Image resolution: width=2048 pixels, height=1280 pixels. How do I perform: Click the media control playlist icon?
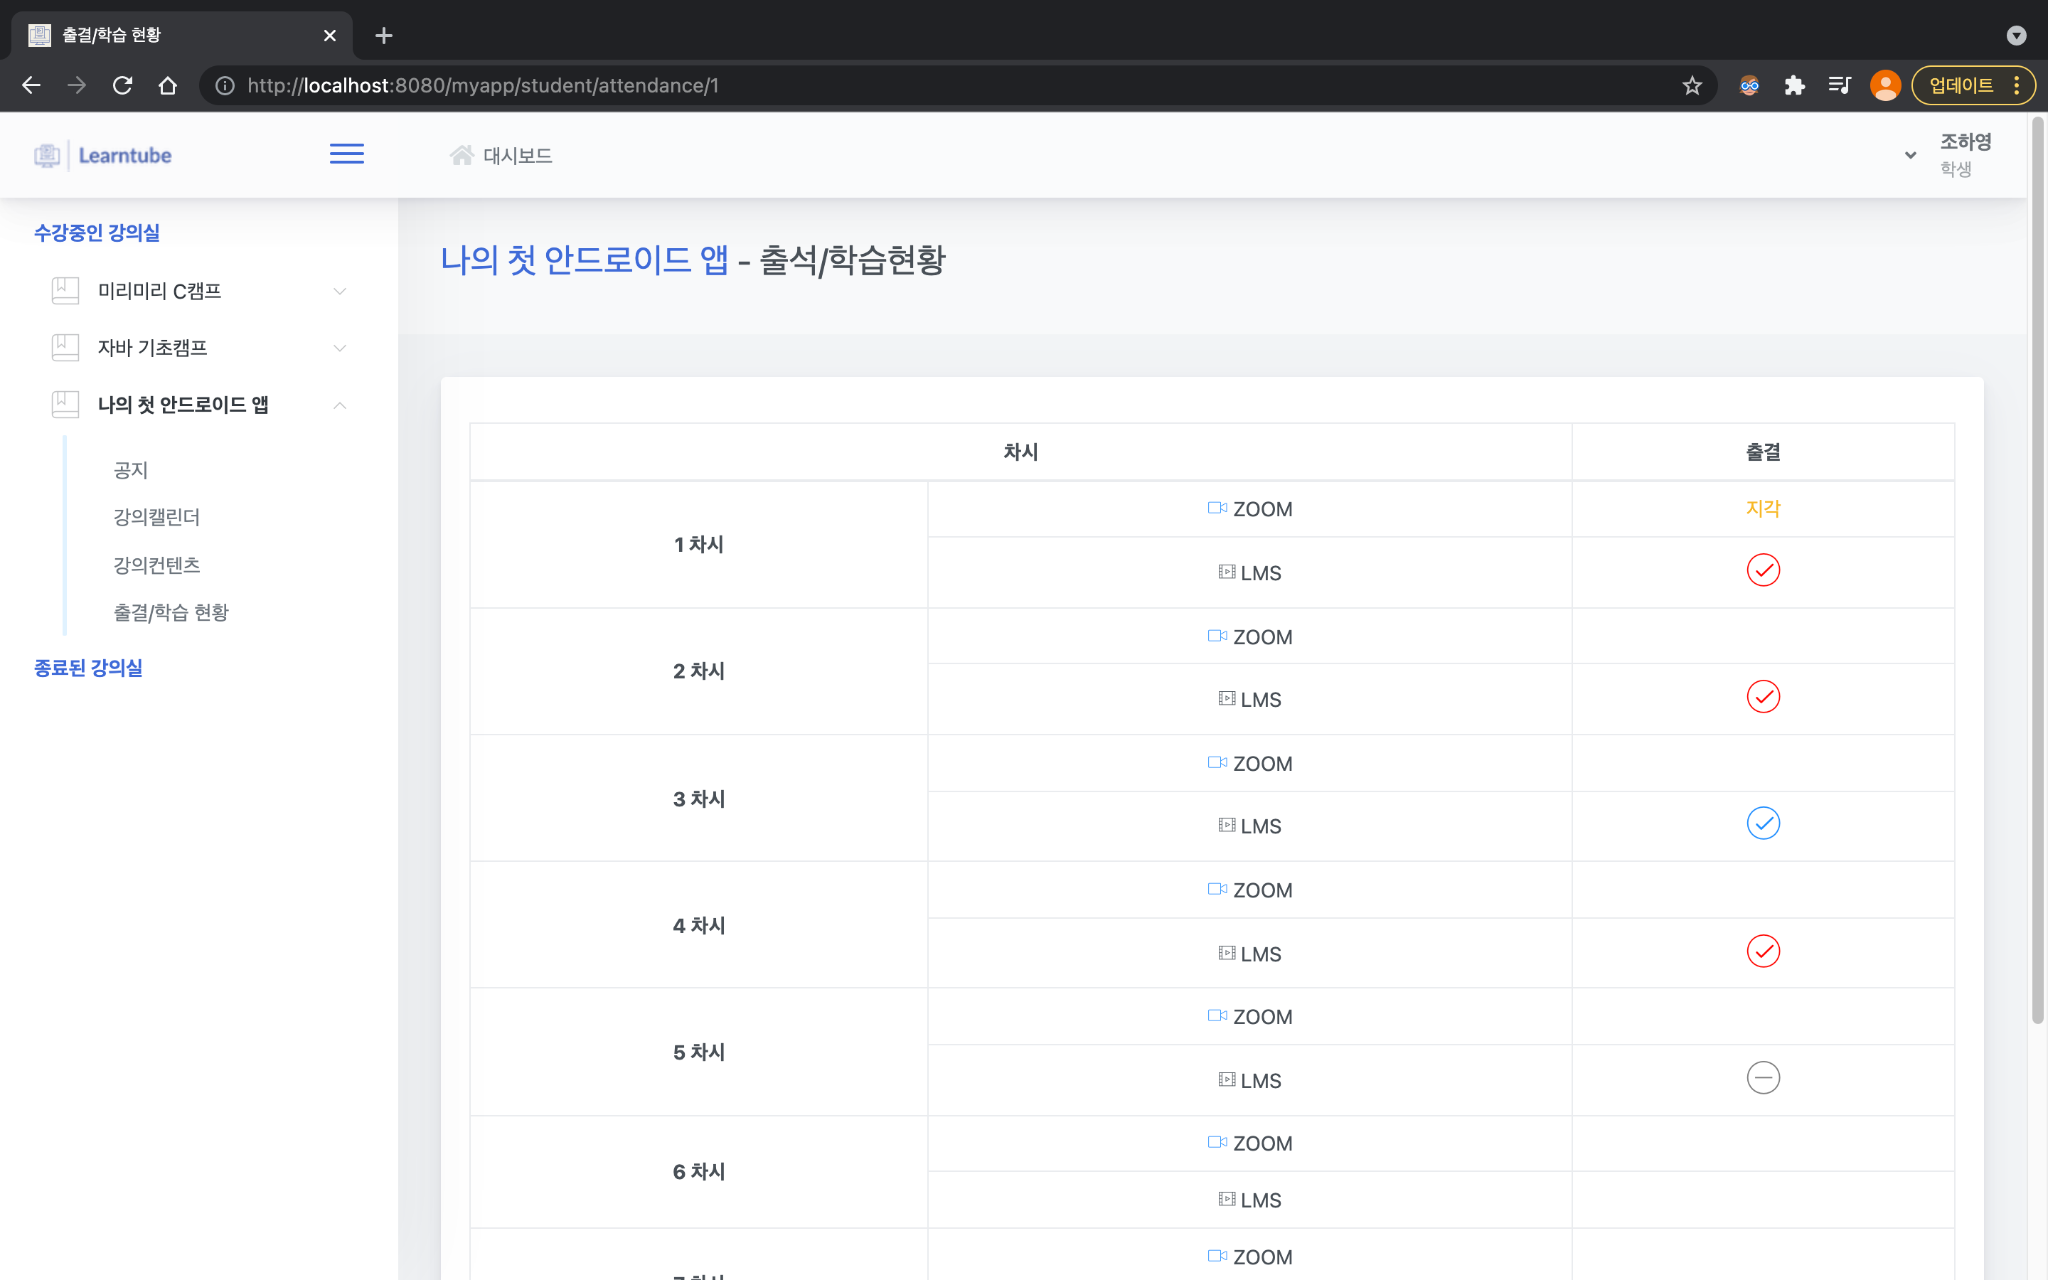tap(1839, 86)
